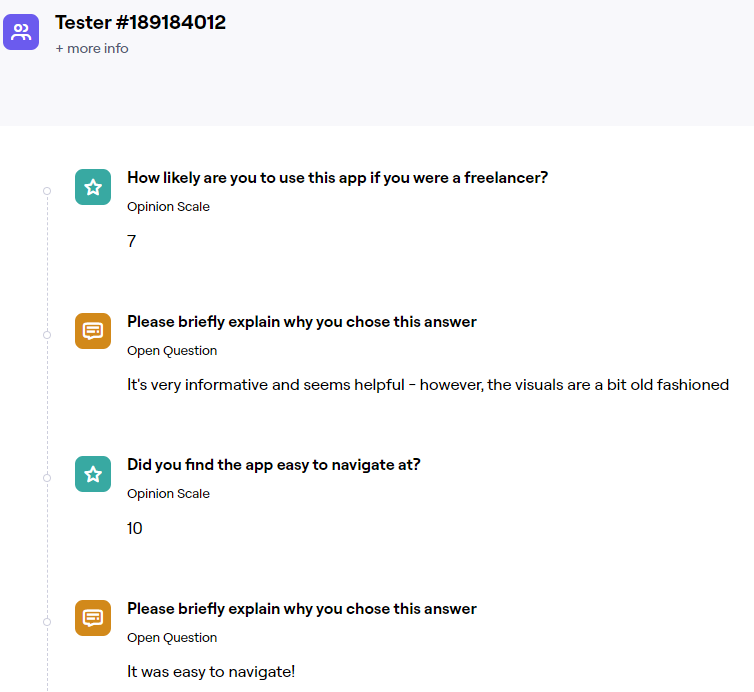Click the orange comment icon under first question
This screenshot has height=692, width=754.
[93, 331]
